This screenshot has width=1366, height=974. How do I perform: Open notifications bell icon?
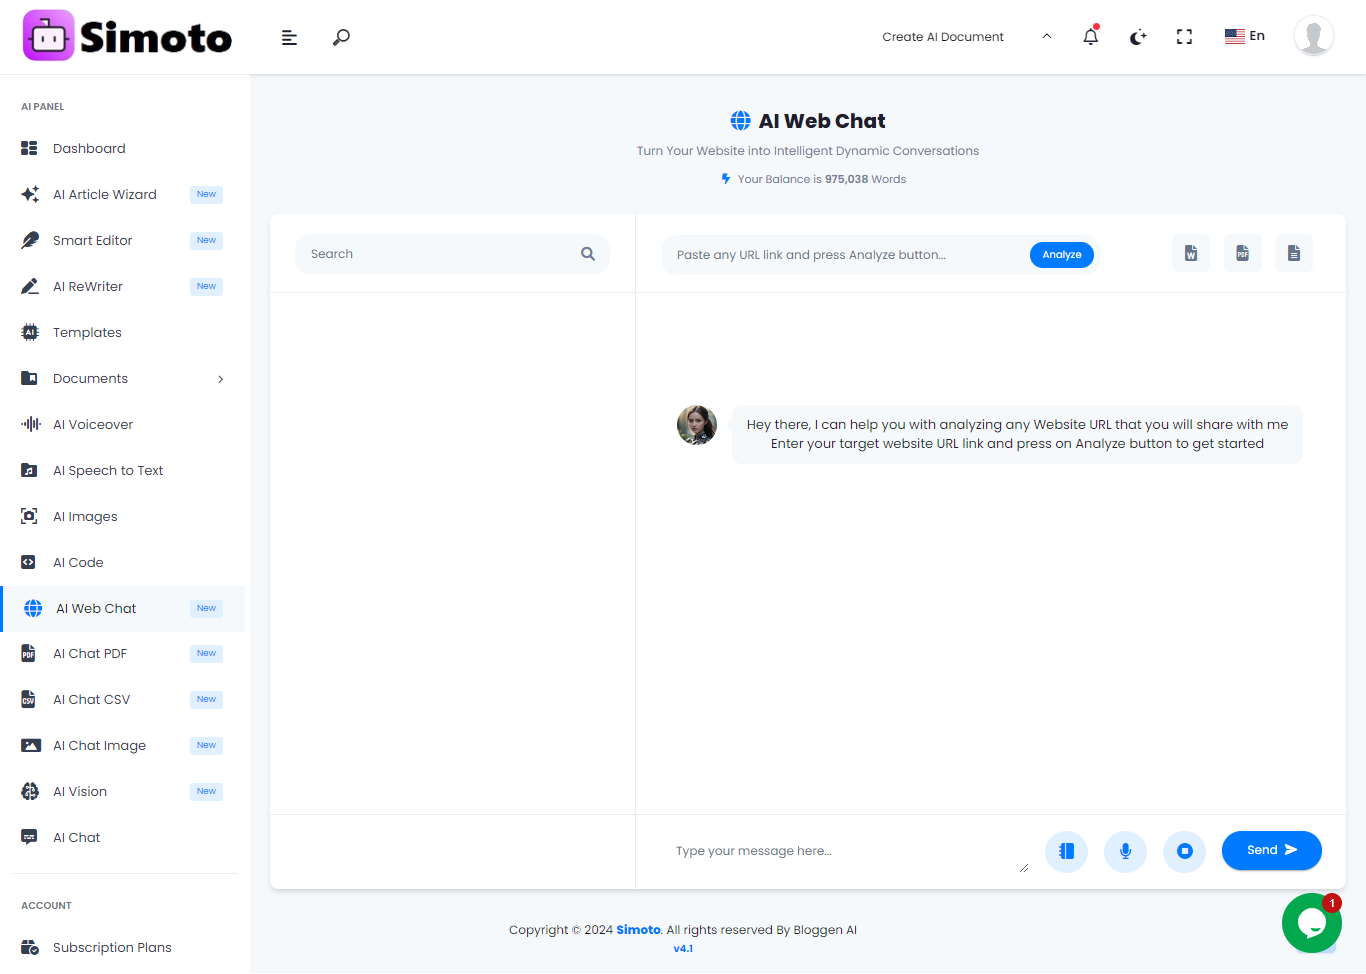pos(1091,36)
